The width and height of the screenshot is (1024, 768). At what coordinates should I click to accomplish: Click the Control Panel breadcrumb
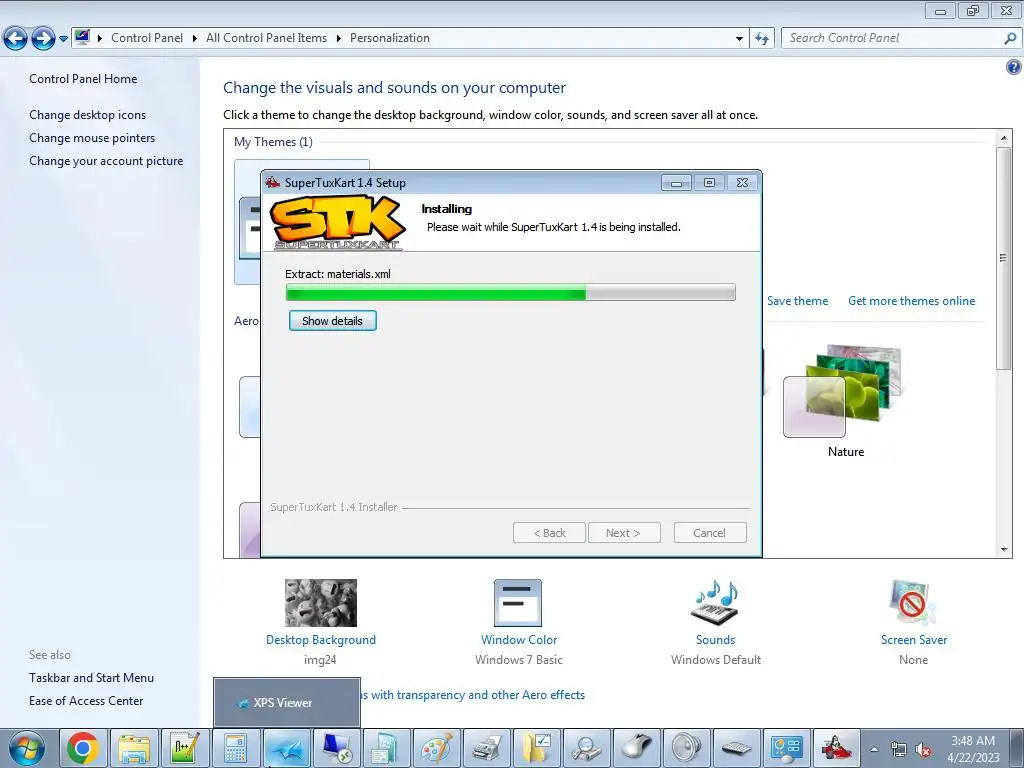147,38
